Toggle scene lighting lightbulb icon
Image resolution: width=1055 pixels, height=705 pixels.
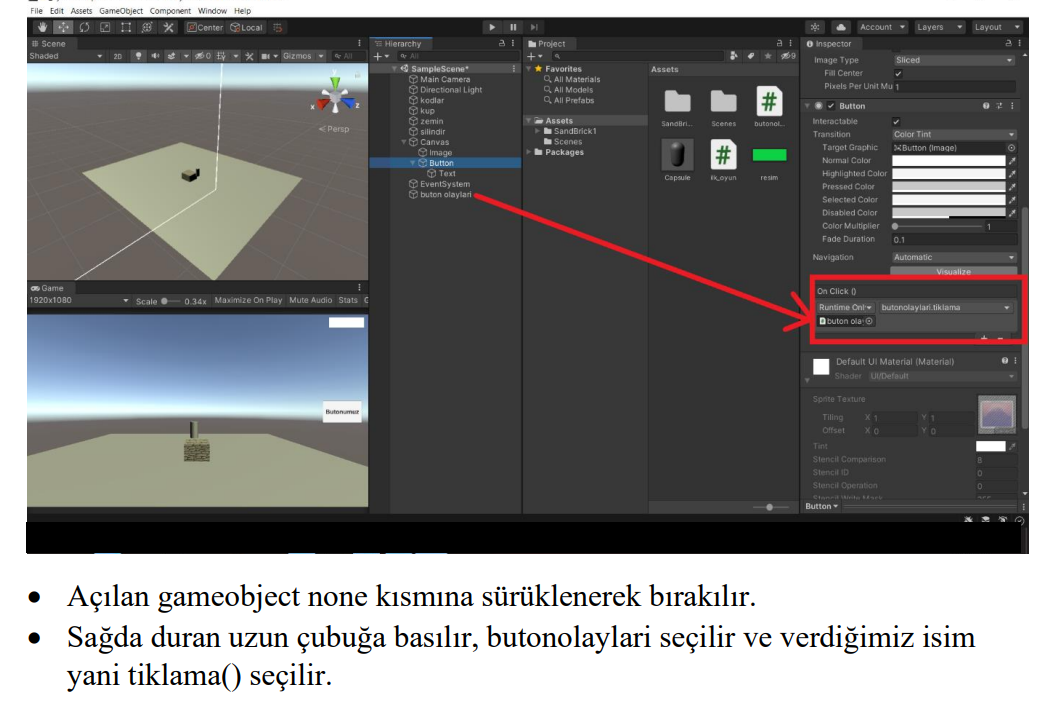click(139, 56)
